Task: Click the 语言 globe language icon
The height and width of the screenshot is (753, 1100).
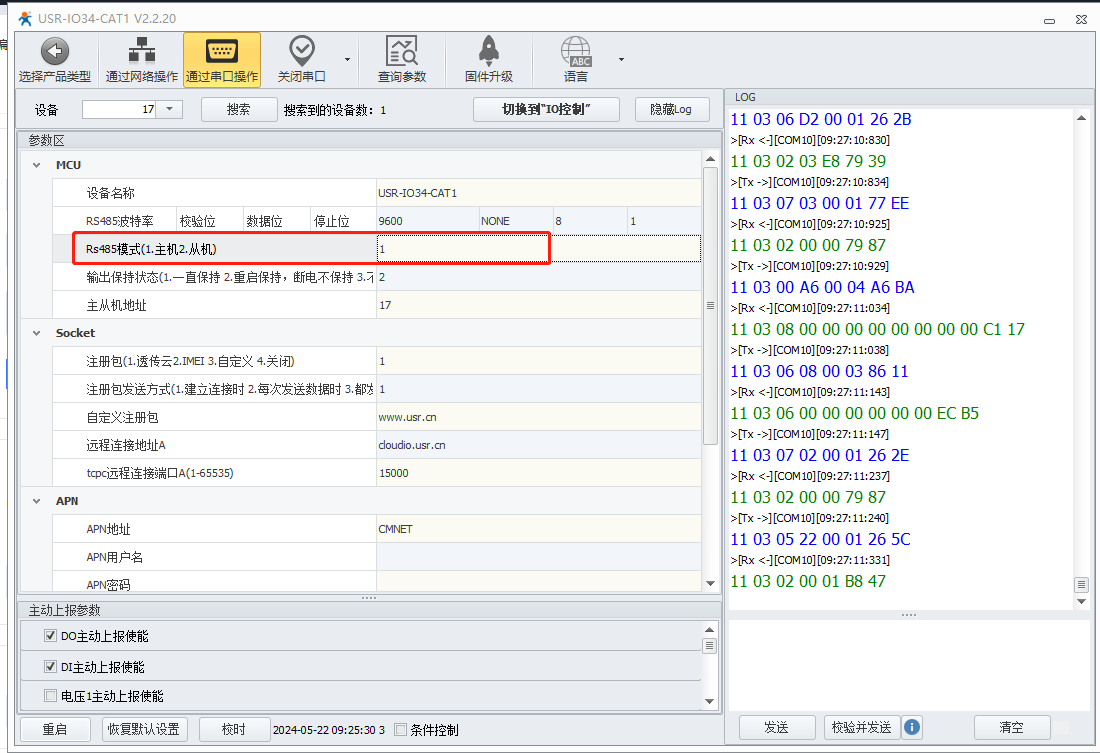Action: tap(575, 52)
